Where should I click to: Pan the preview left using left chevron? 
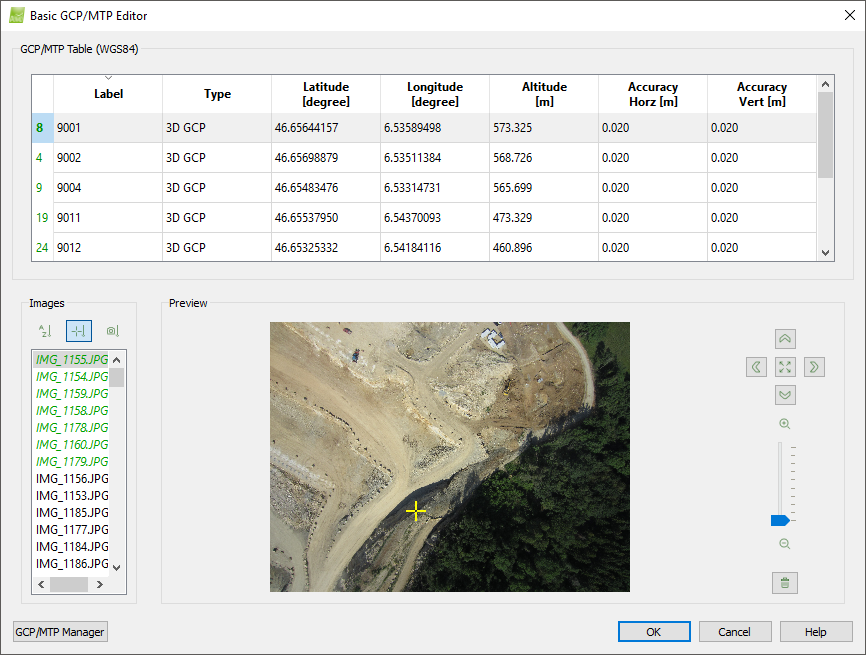pos(757,367)
